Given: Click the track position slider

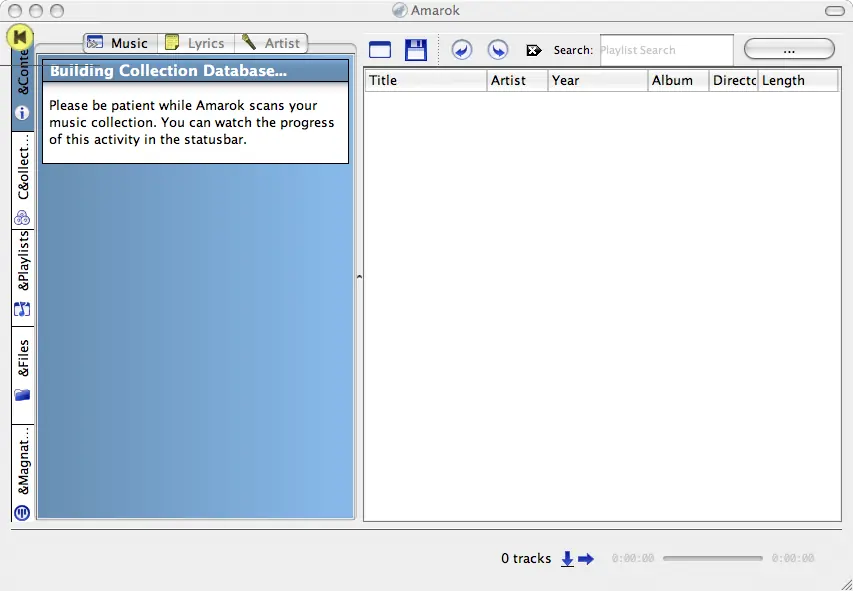Looking at the screenshot, I should click(x=713, y=558).
